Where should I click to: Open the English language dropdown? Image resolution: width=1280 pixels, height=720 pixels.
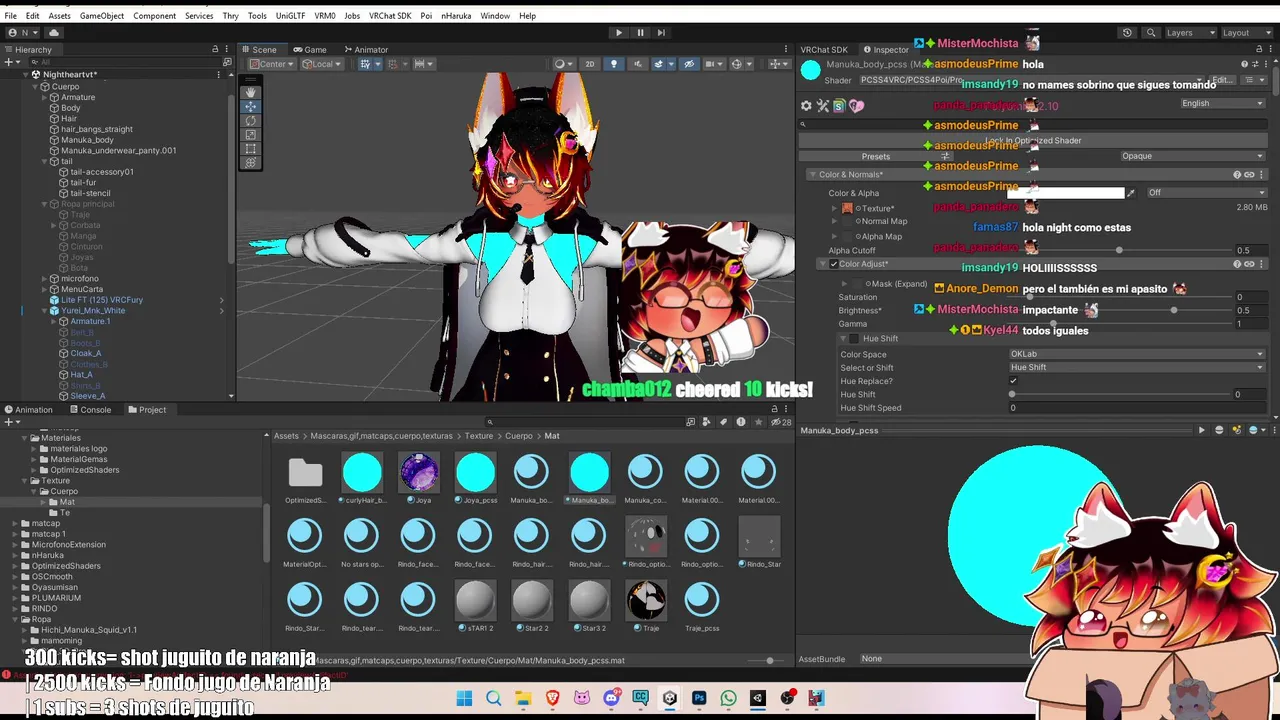1222,104
